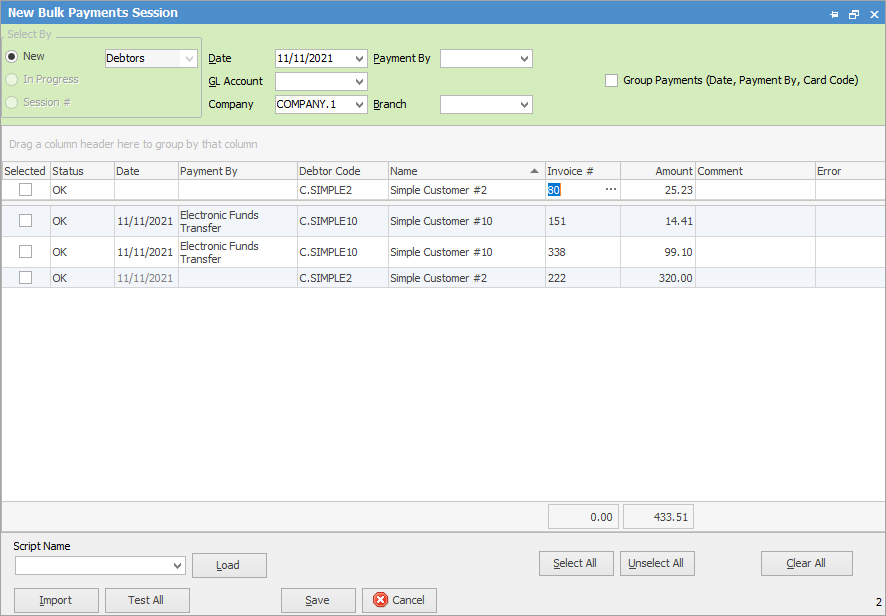Click the Import button
886x616 pixels.
pyautogui.click(x=56, y=600)
